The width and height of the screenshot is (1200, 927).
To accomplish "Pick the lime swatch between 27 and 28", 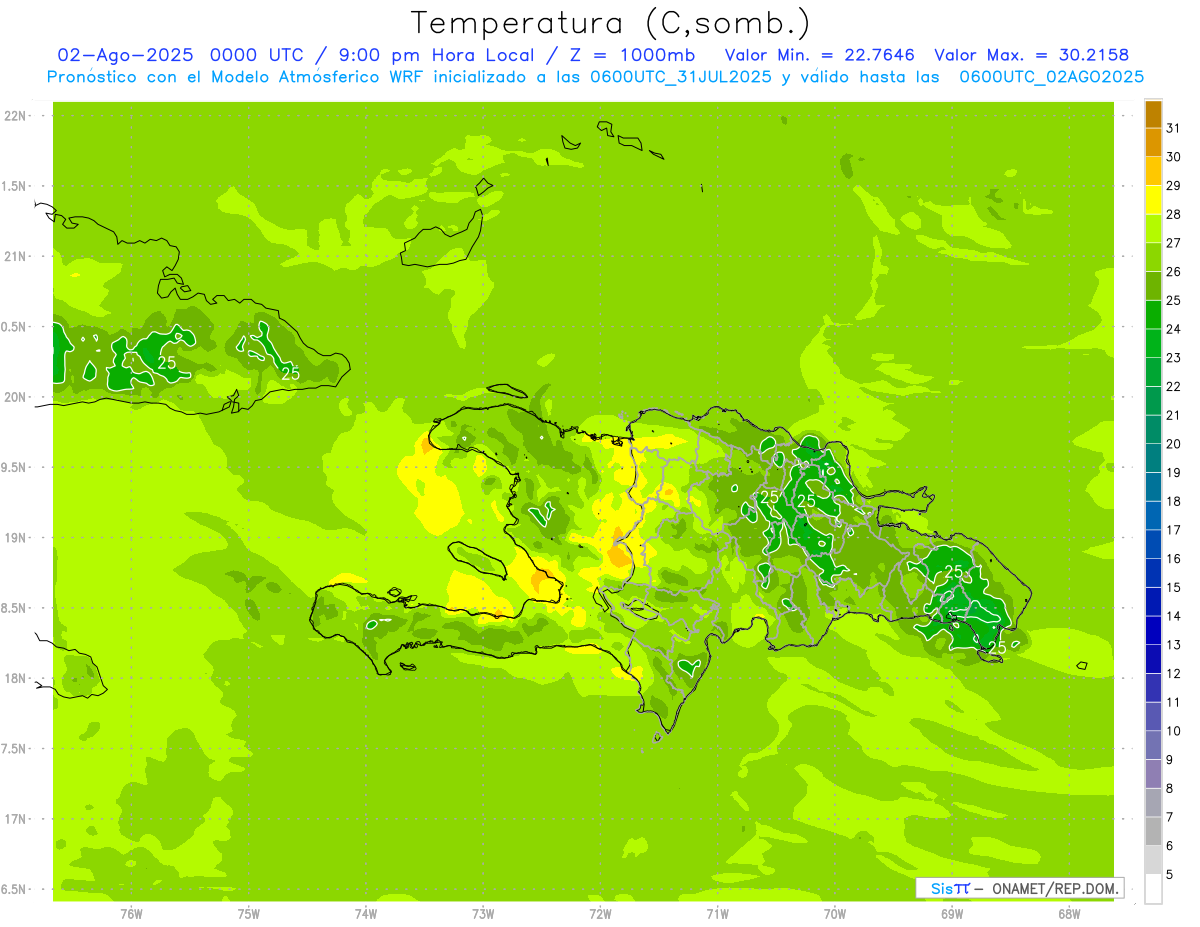I will [1153, 228].
